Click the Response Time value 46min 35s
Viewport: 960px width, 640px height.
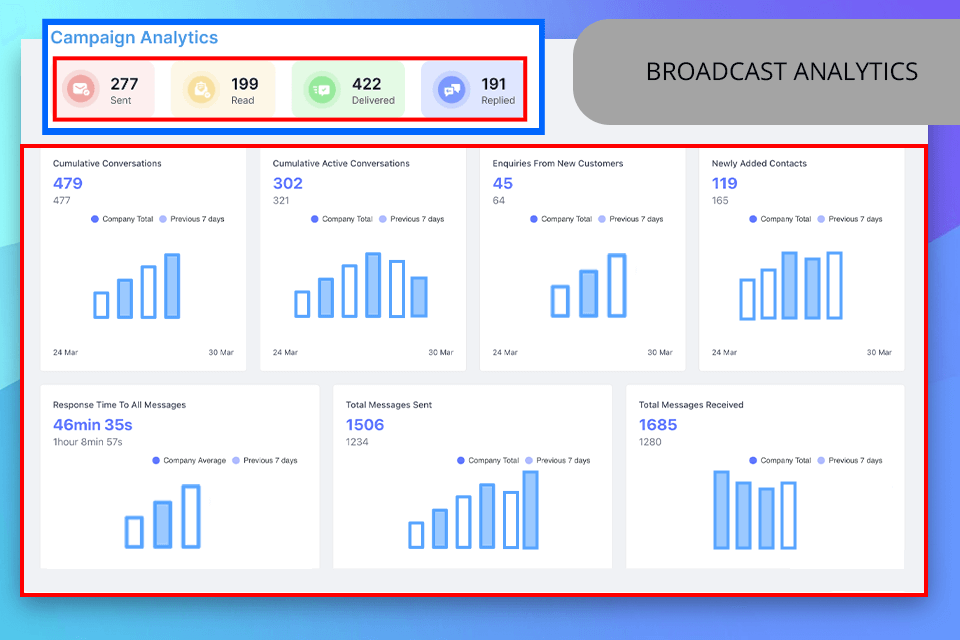coord(92,424)
